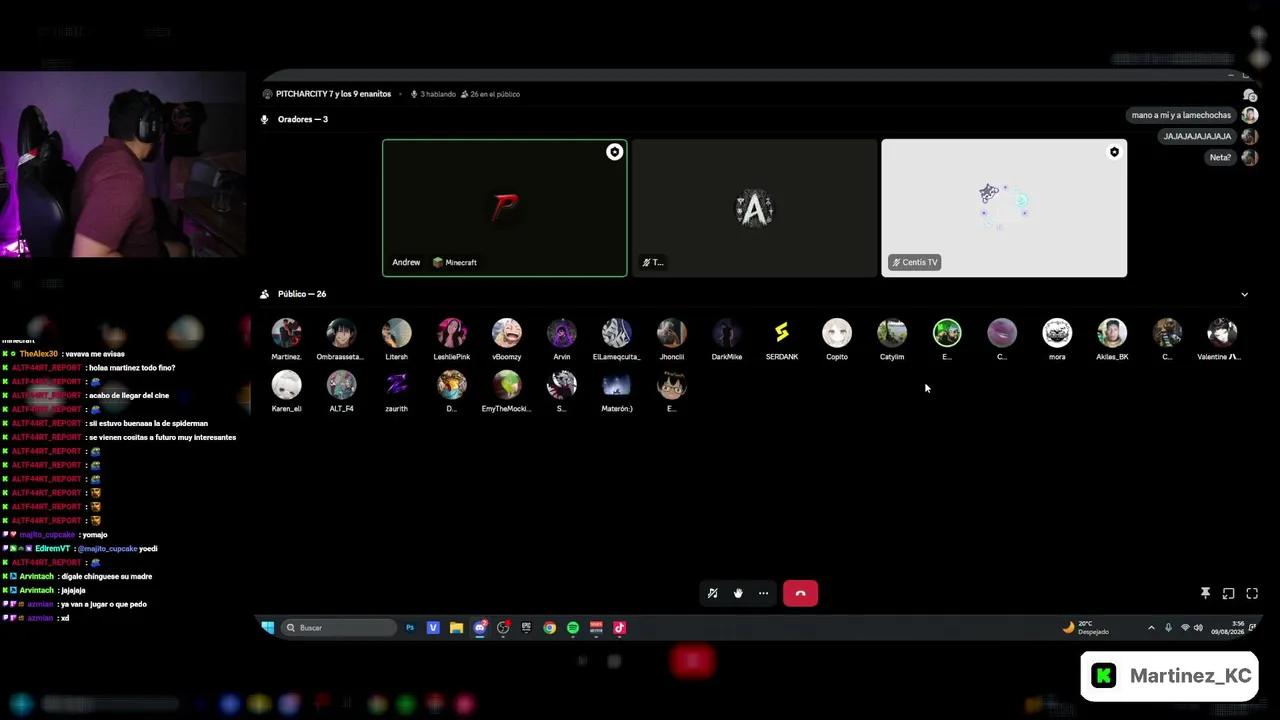This screenshot has width=1280, height=720.
Task: Open File Explorer from the taskbar
Action: click(x=456, y=628)
